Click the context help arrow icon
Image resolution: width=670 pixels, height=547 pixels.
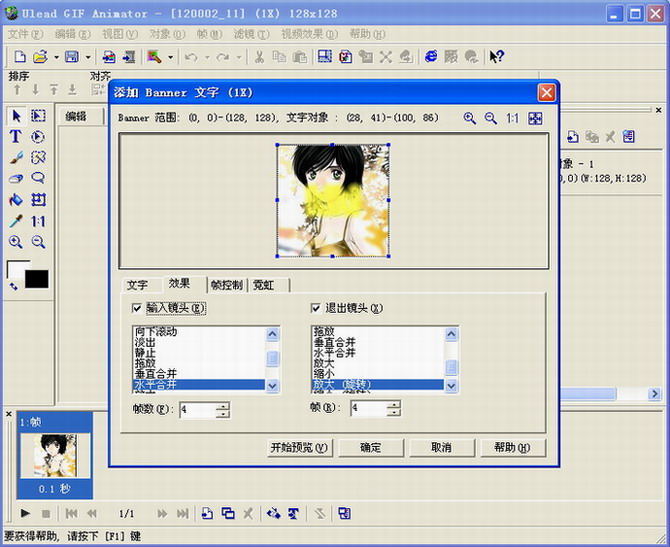click(497, 56)
